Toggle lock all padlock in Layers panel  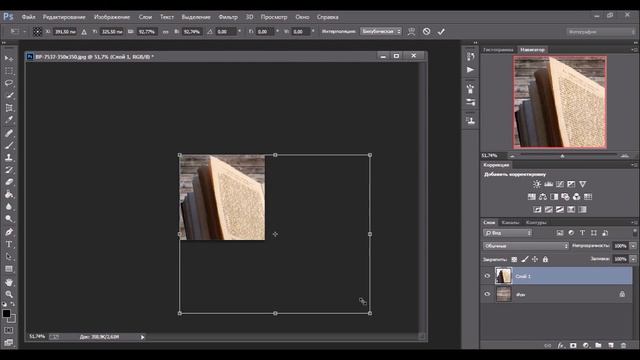[x=545, y=259]
